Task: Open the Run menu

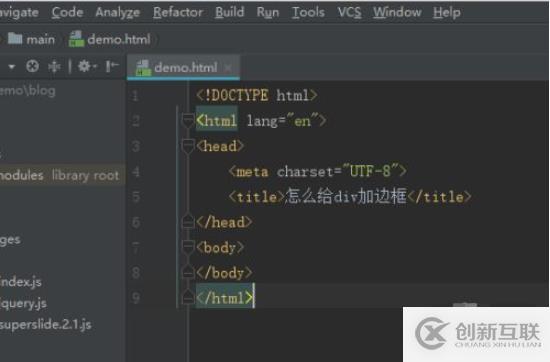Action: coord(268,12)
